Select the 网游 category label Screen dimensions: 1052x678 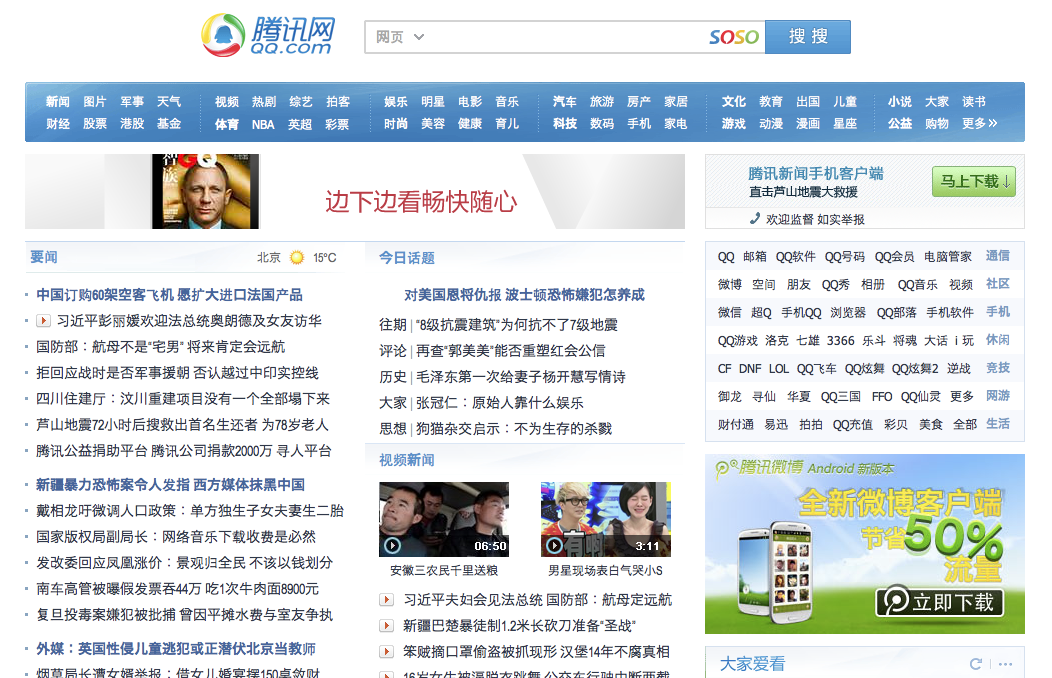coord(998,396)
